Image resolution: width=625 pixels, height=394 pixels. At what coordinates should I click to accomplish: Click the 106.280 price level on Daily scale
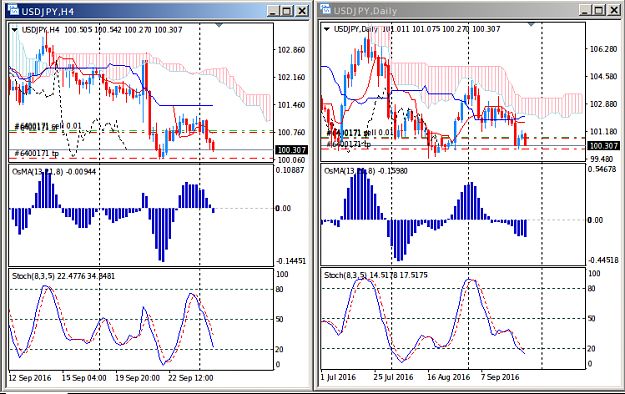point(603,49)
